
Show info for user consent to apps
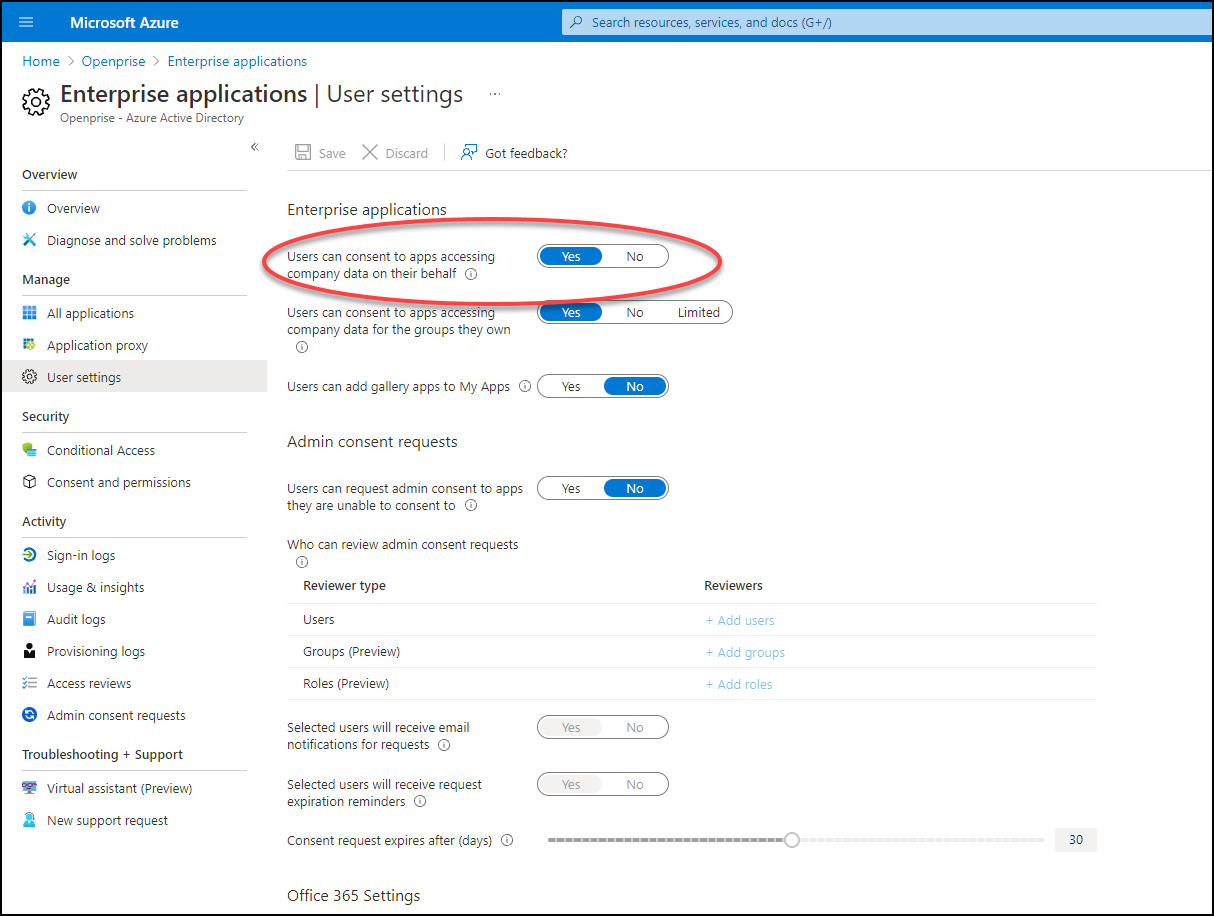point(471,274)
